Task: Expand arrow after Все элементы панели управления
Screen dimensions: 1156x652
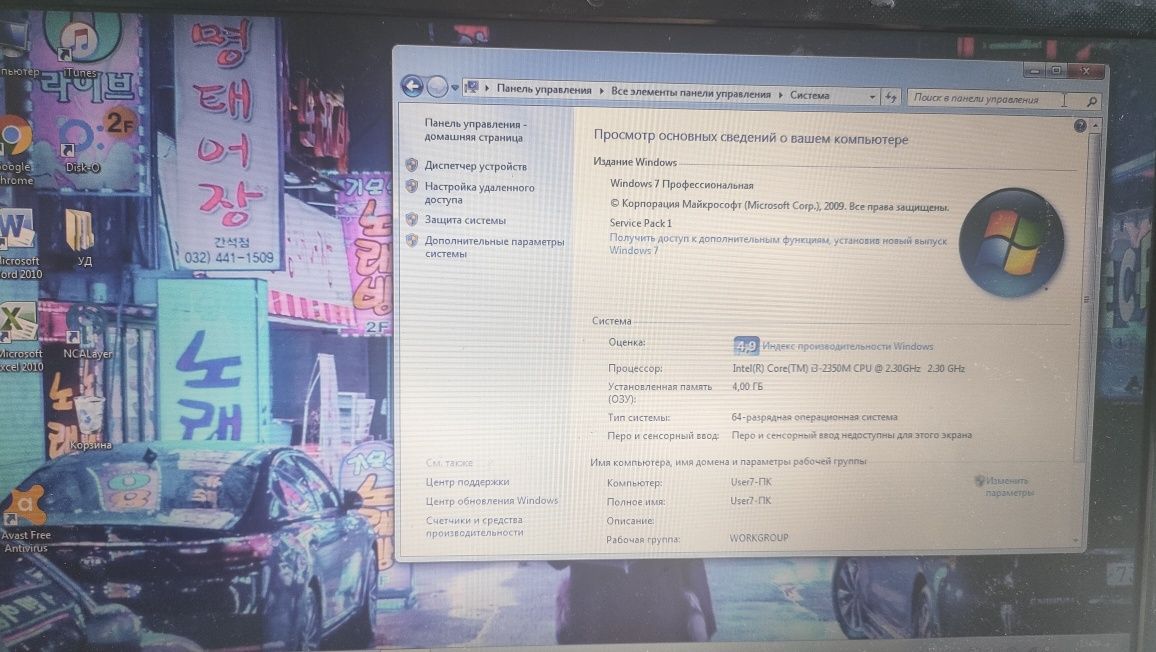Action: (780, 94)
